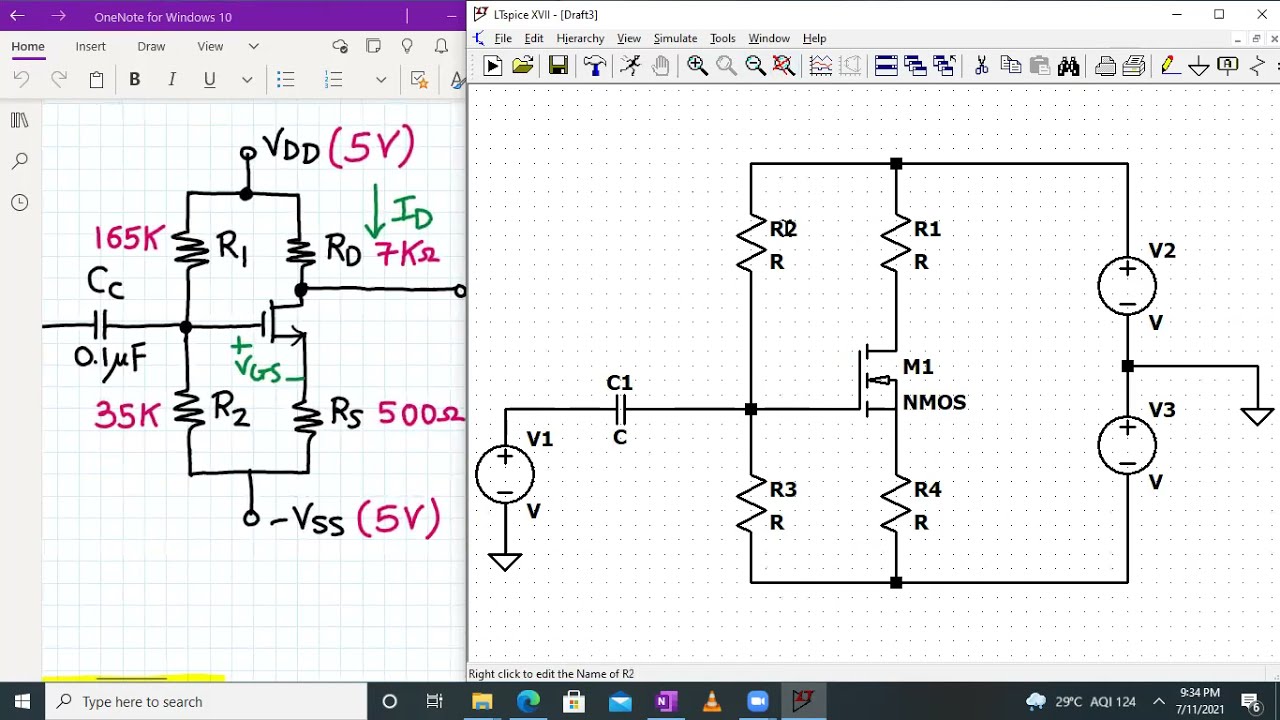This screenshot has width=1280, height=720.
Task: Open OneNote notifications bell
Action: click(441, 46)
